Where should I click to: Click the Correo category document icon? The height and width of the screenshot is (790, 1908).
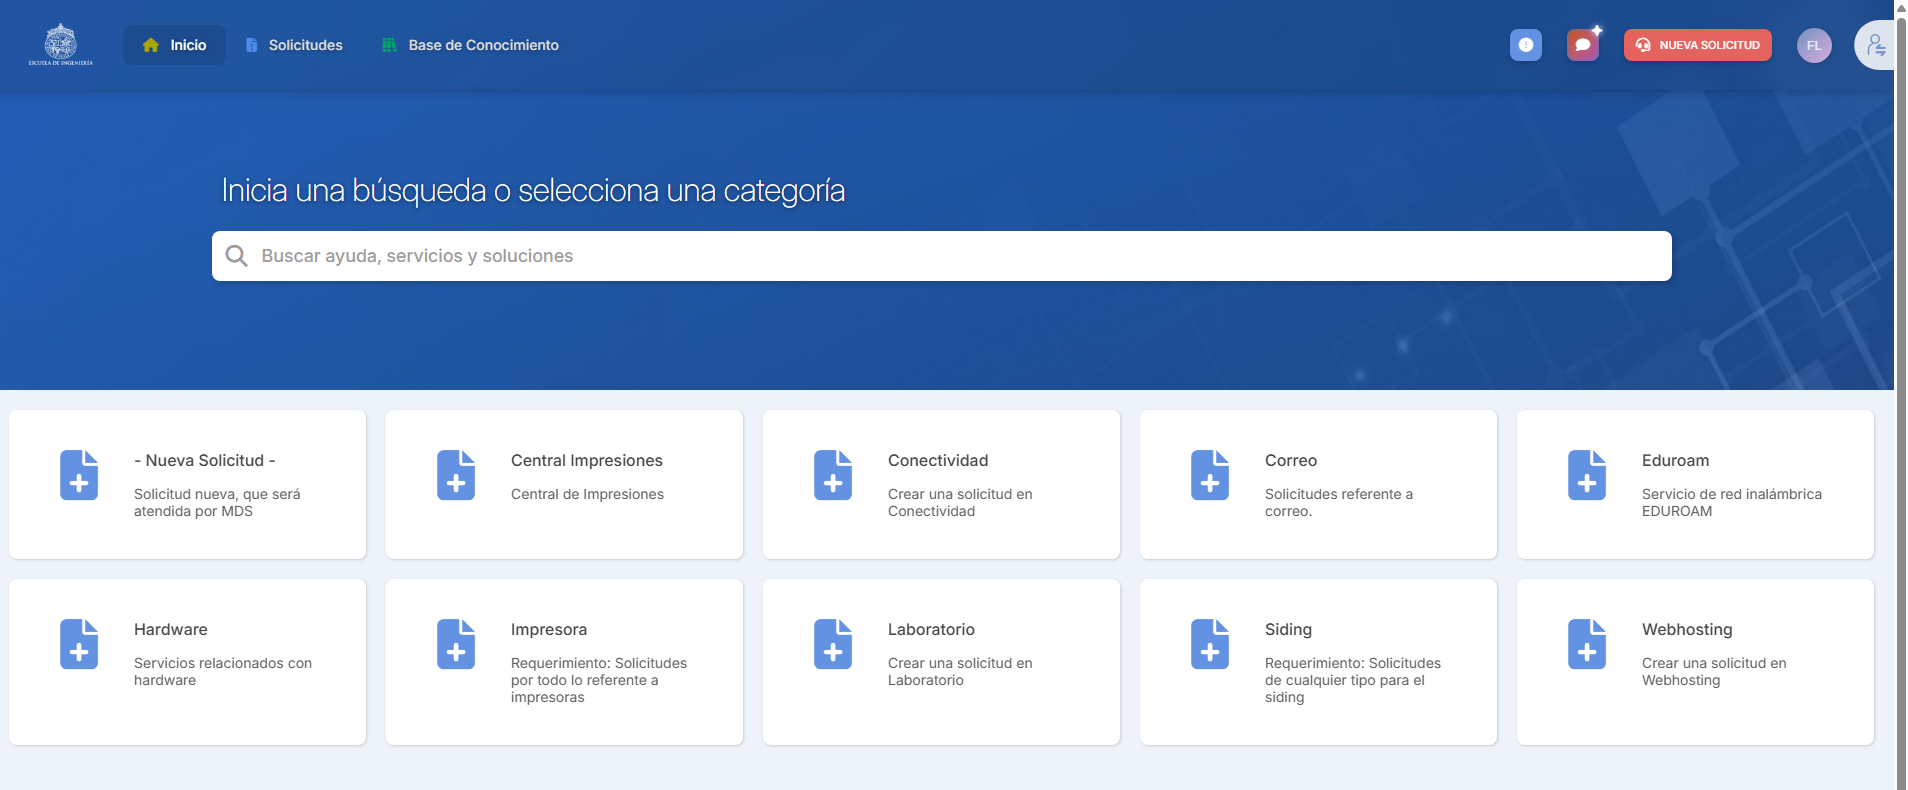coord(1209,475)
